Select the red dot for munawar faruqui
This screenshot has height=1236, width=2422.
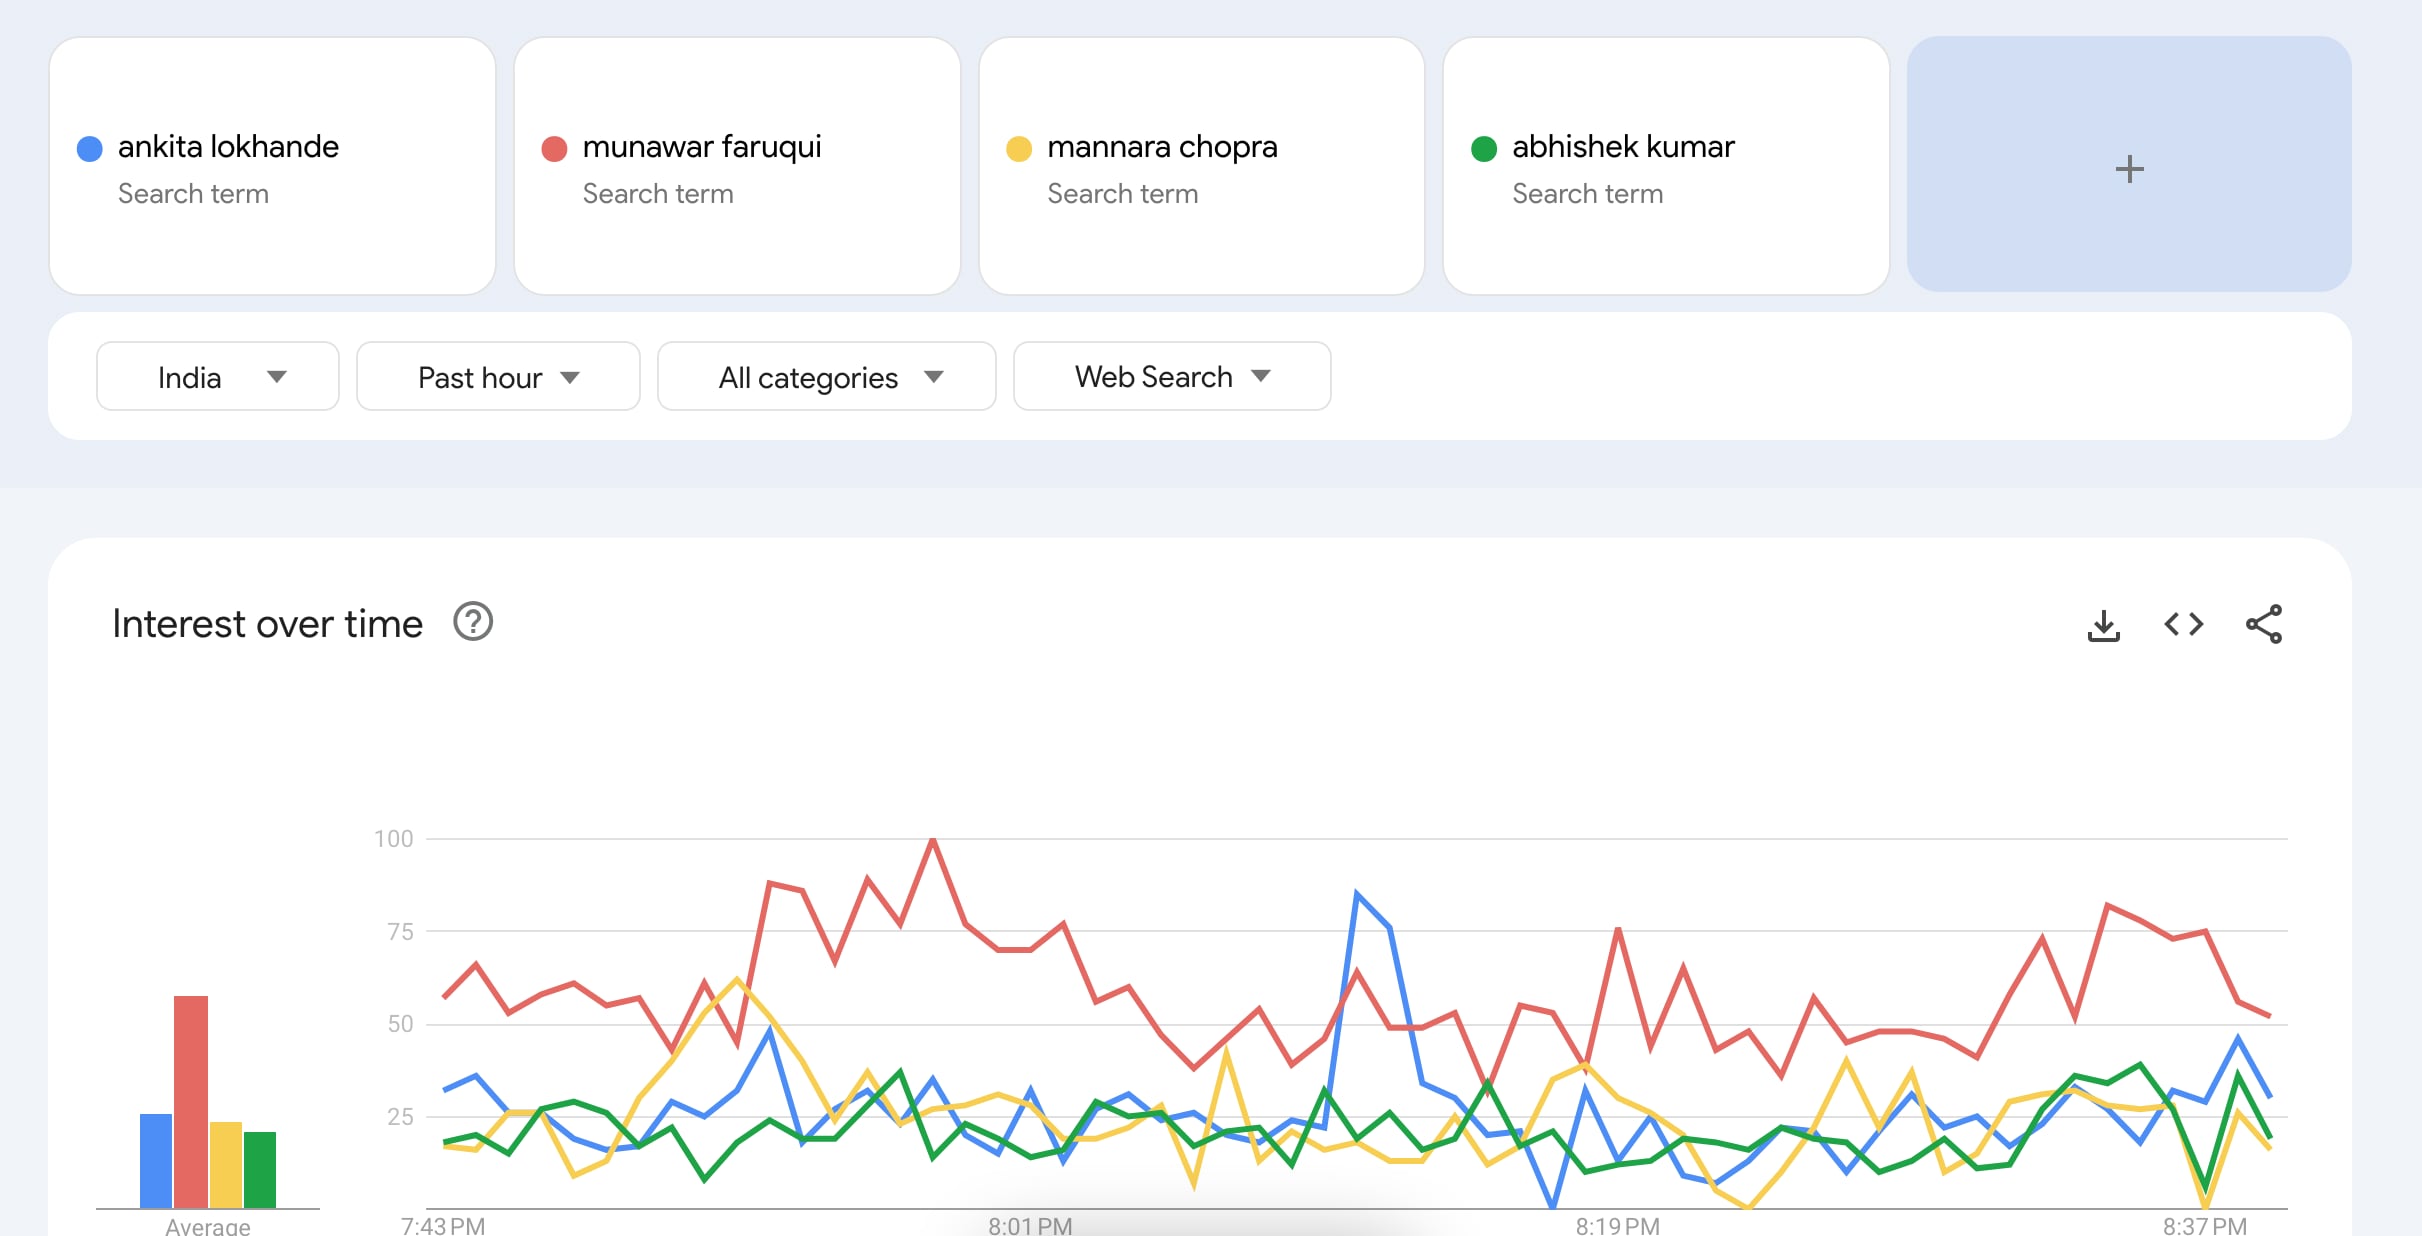(554, 149)
